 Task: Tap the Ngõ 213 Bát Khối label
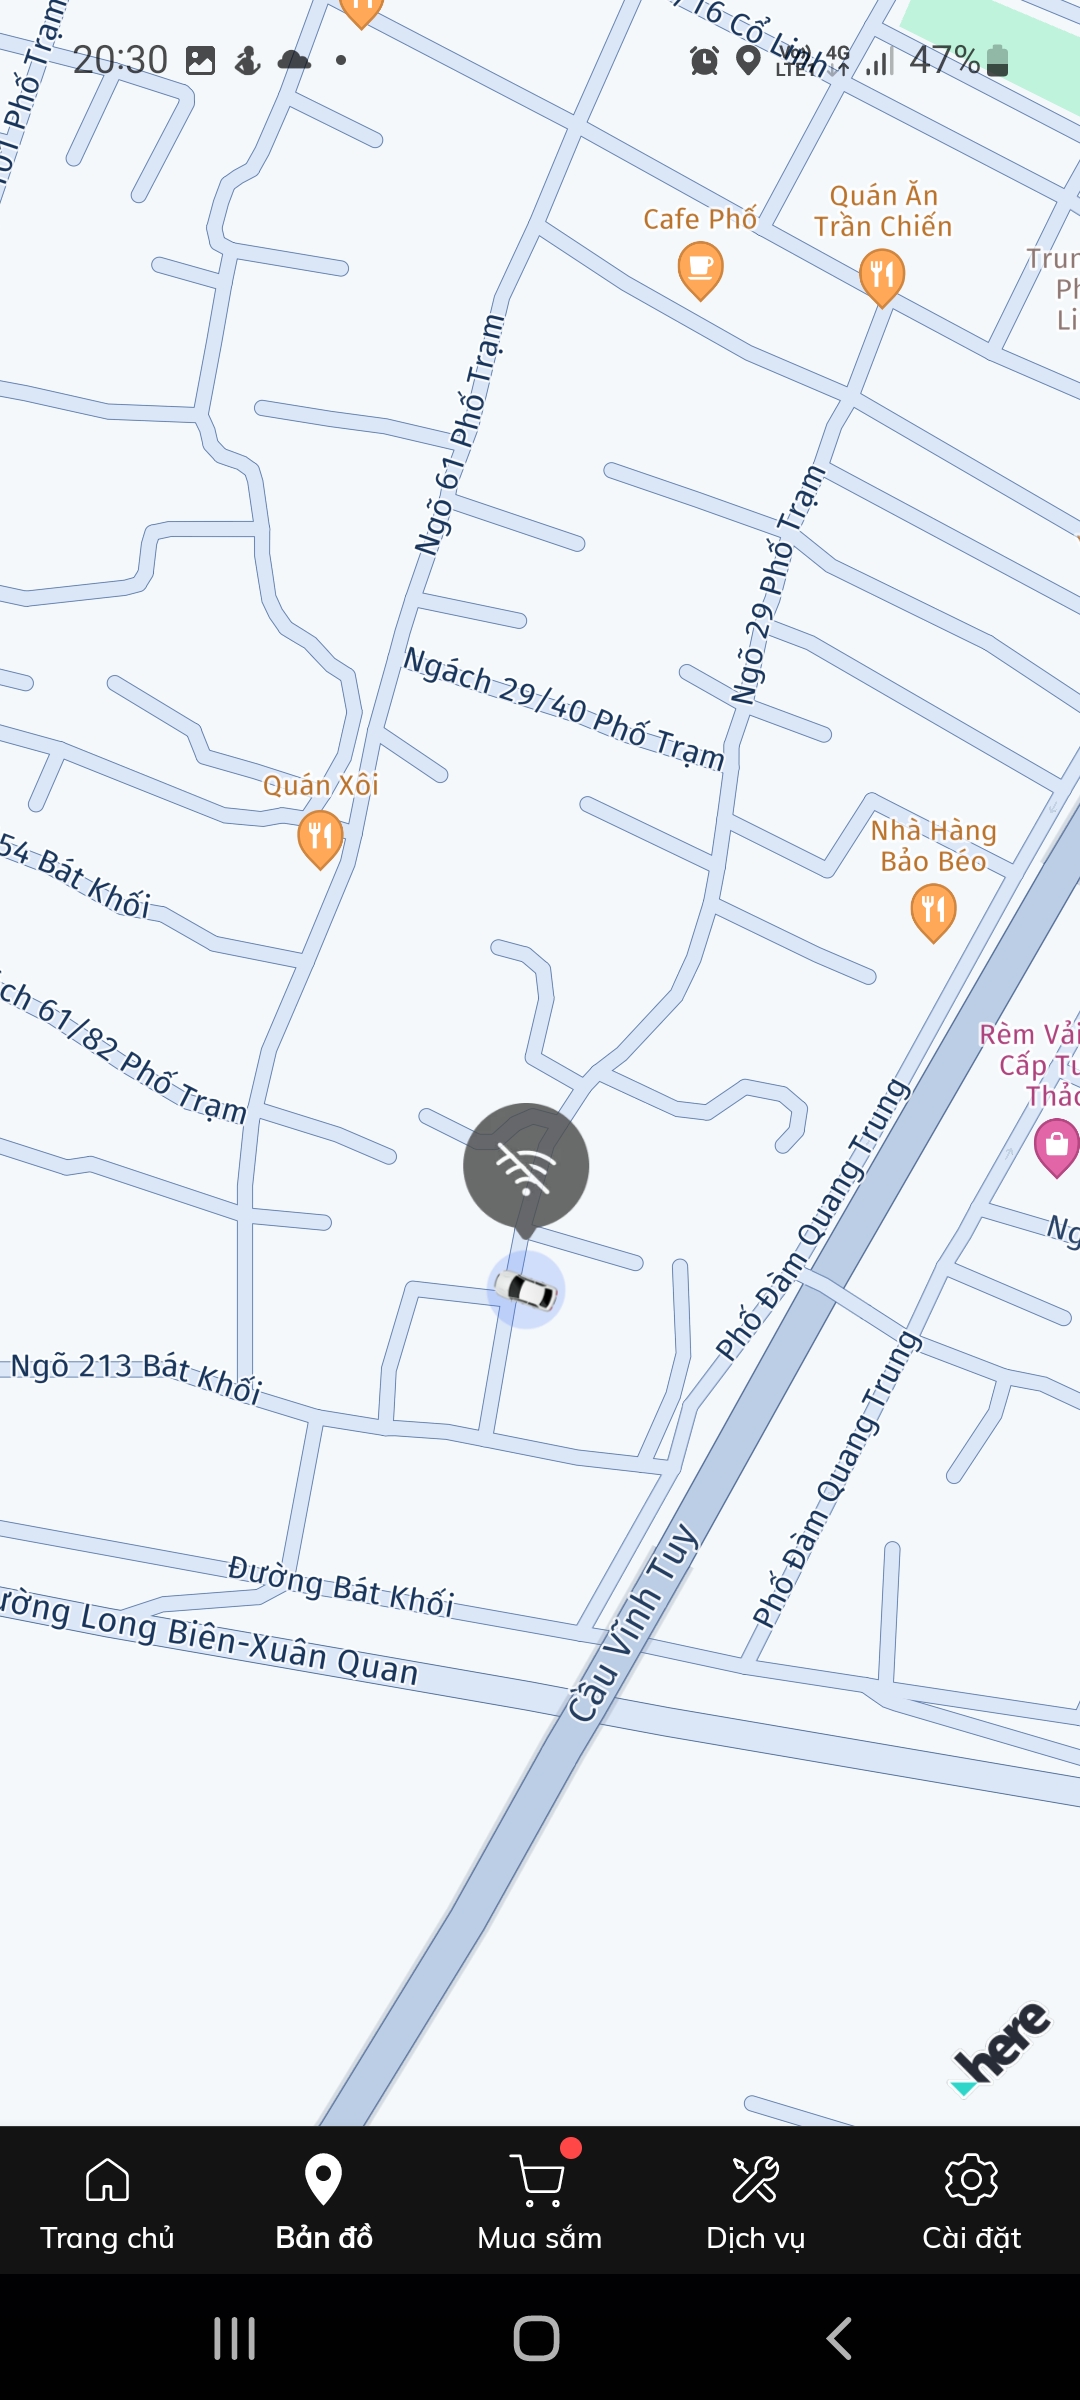click(136, 1374)
